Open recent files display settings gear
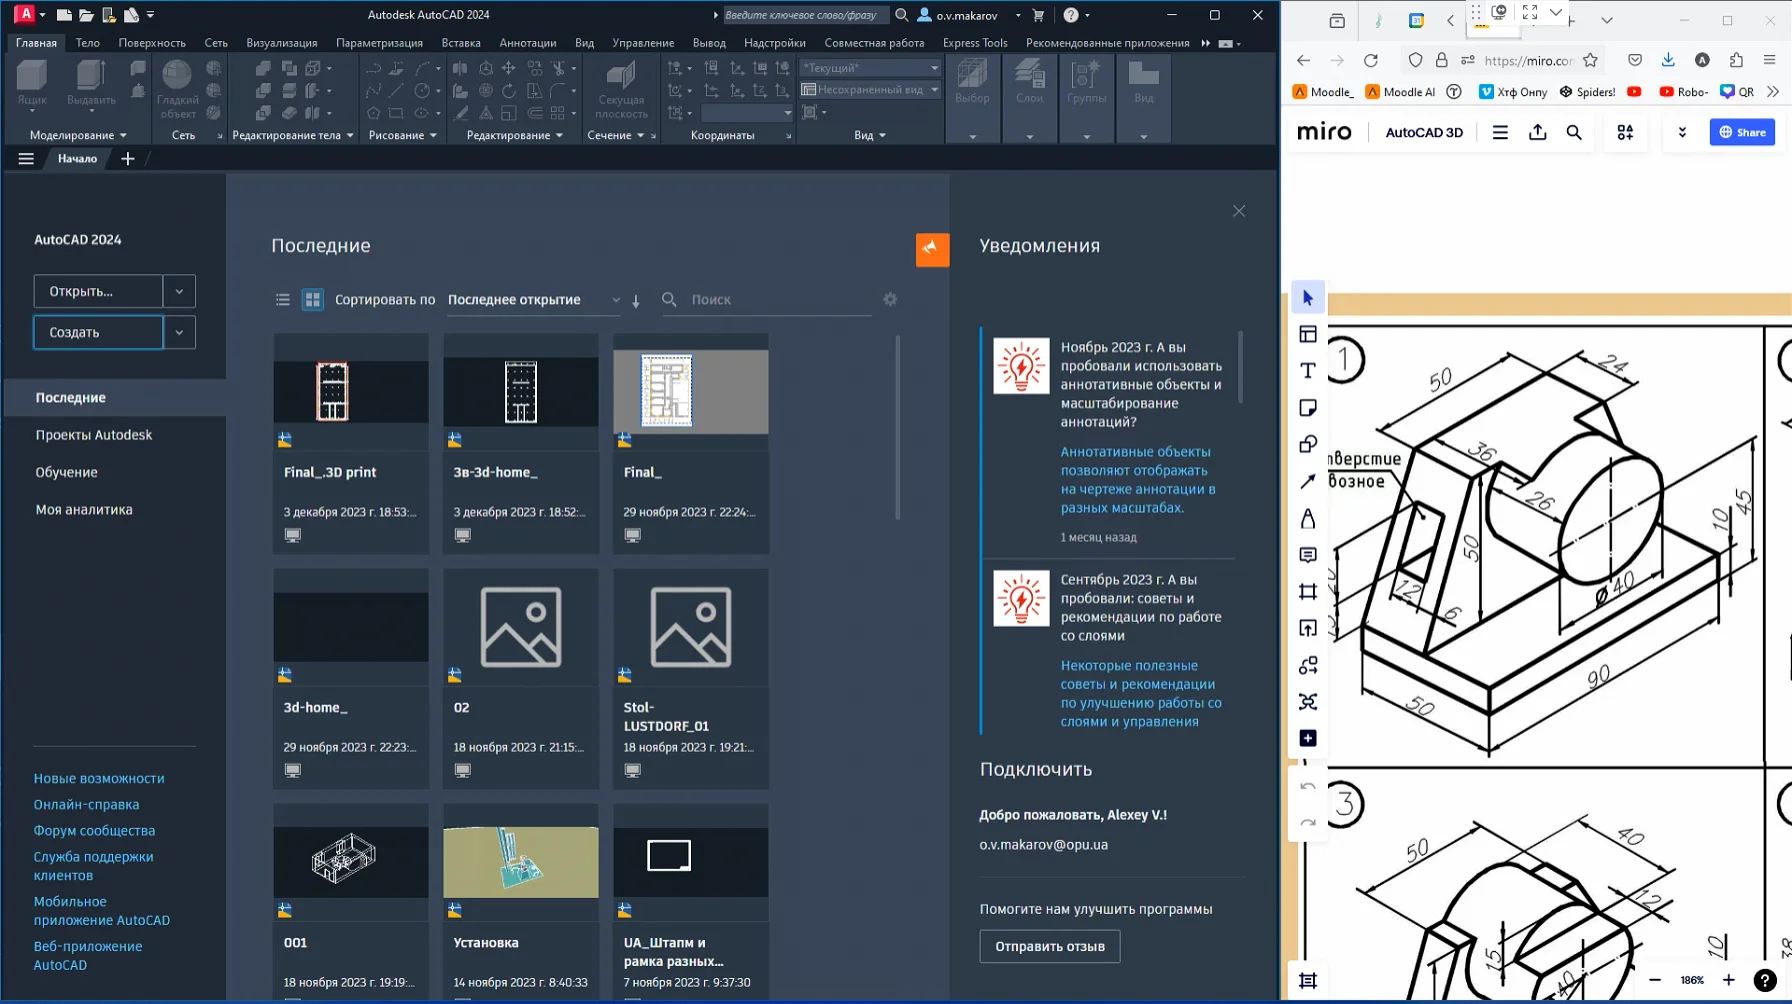The image size is (1792, 1004). click(890, 299)
